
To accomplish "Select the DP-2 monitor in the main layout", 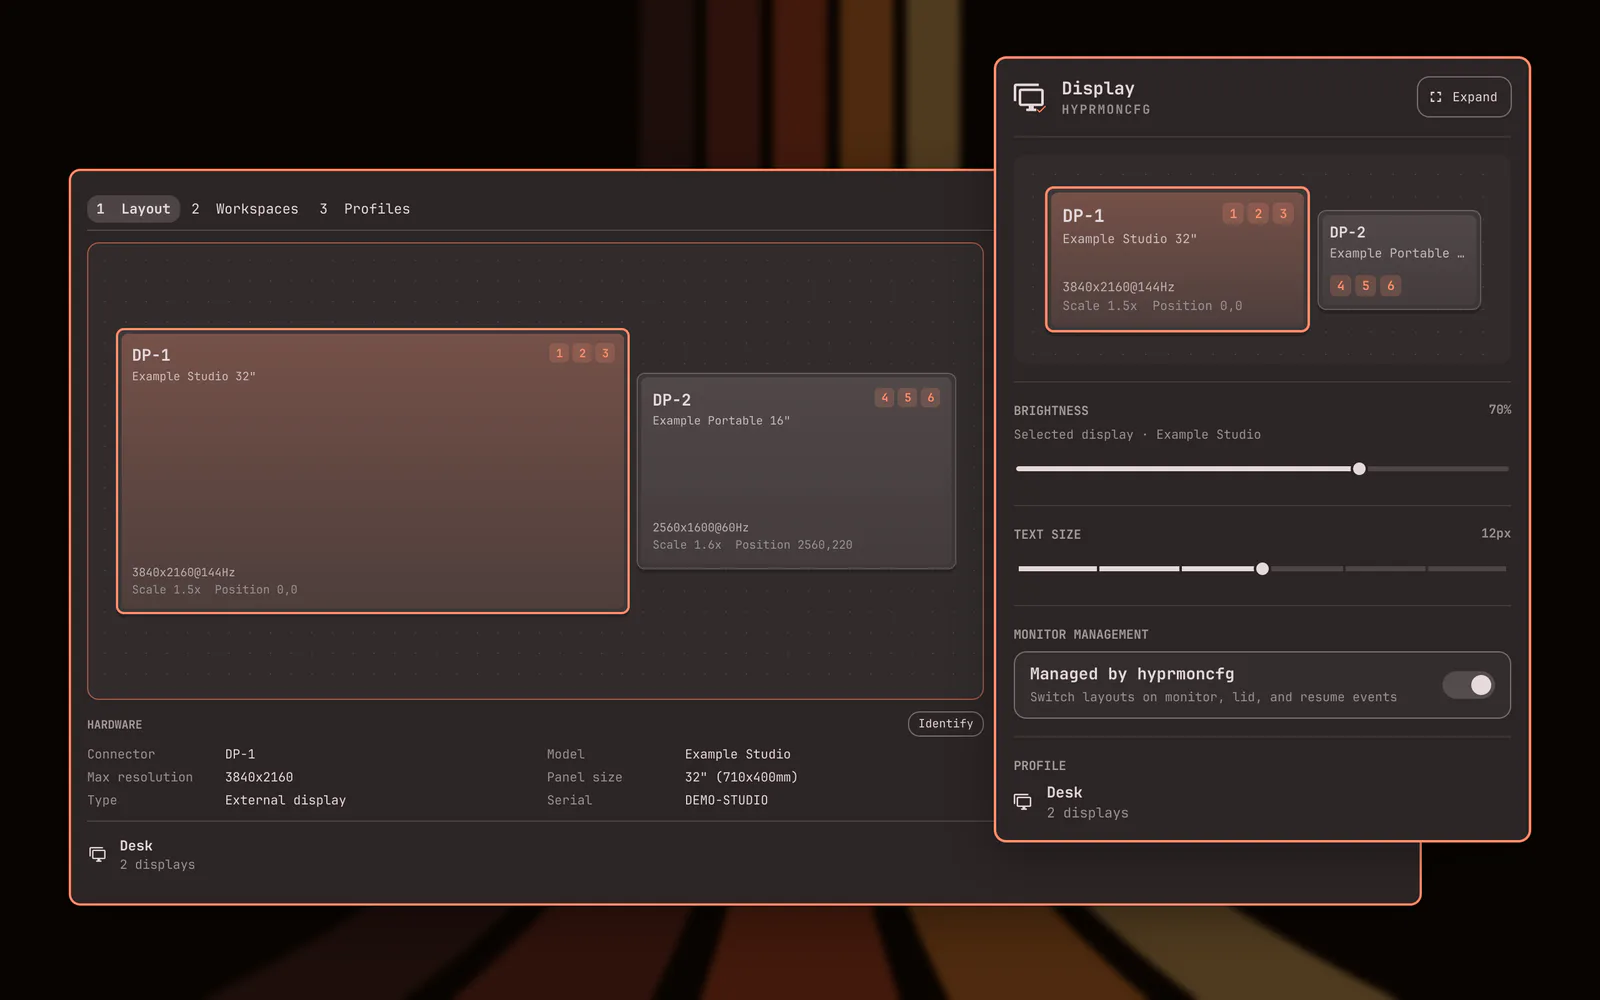I will coord(796,471).
